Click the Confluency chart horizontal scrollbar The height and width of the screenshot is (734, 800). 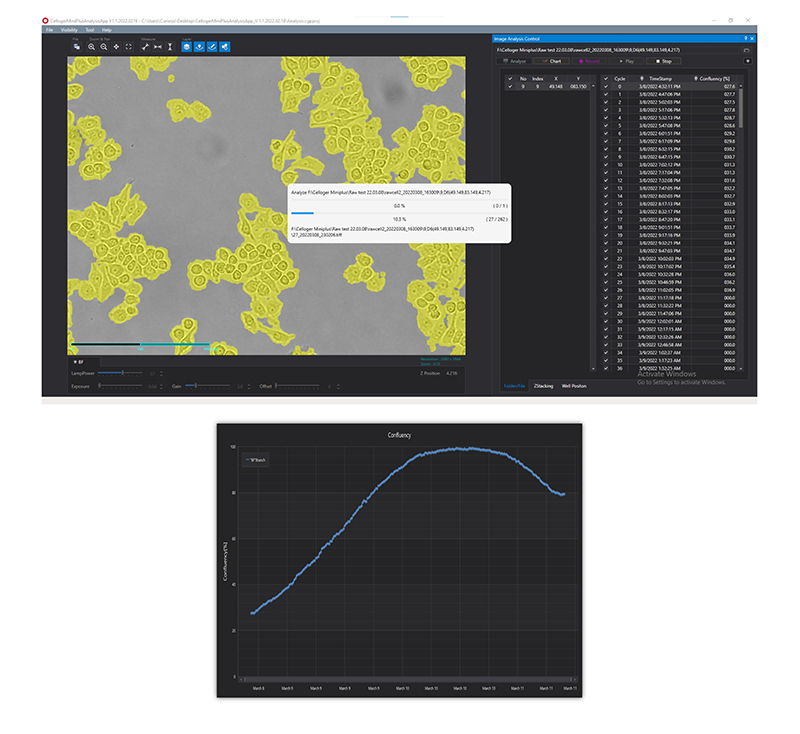(x=407, y=679)
